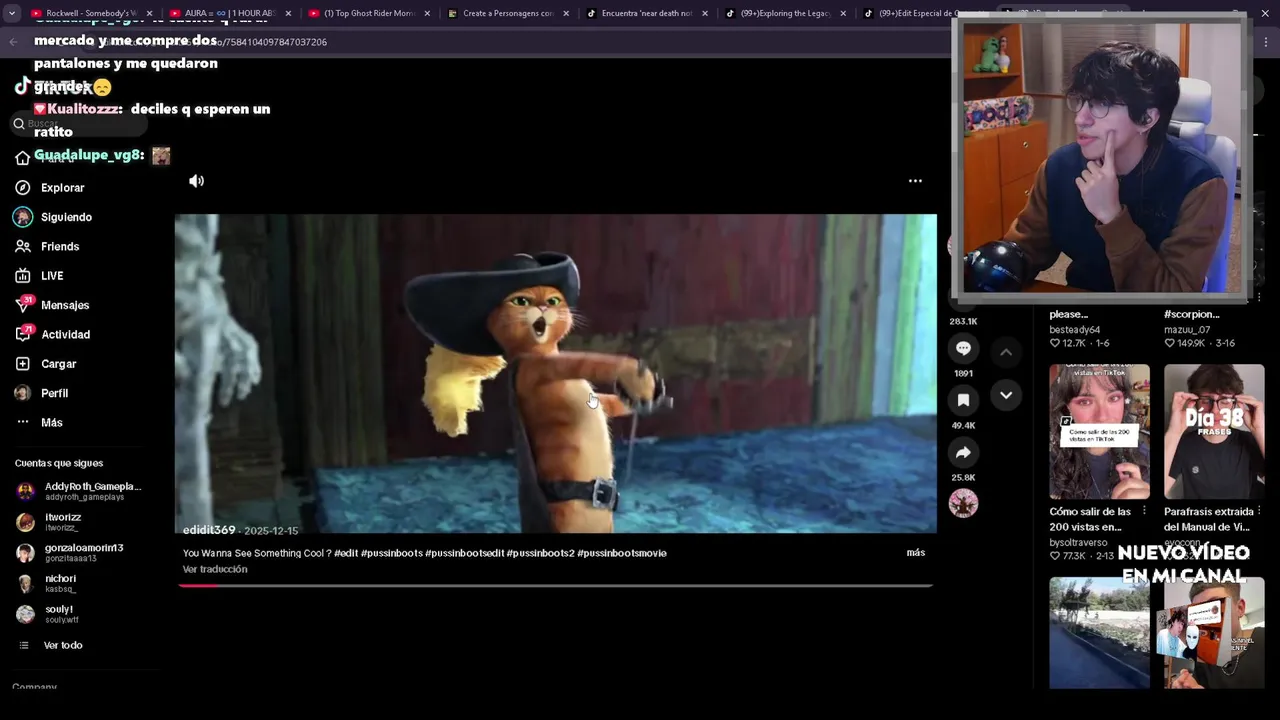Viewport: 1280px width, 720px height.
Task: Close the Top Ghost Rider Mom tab
Action: pos(428,13)
